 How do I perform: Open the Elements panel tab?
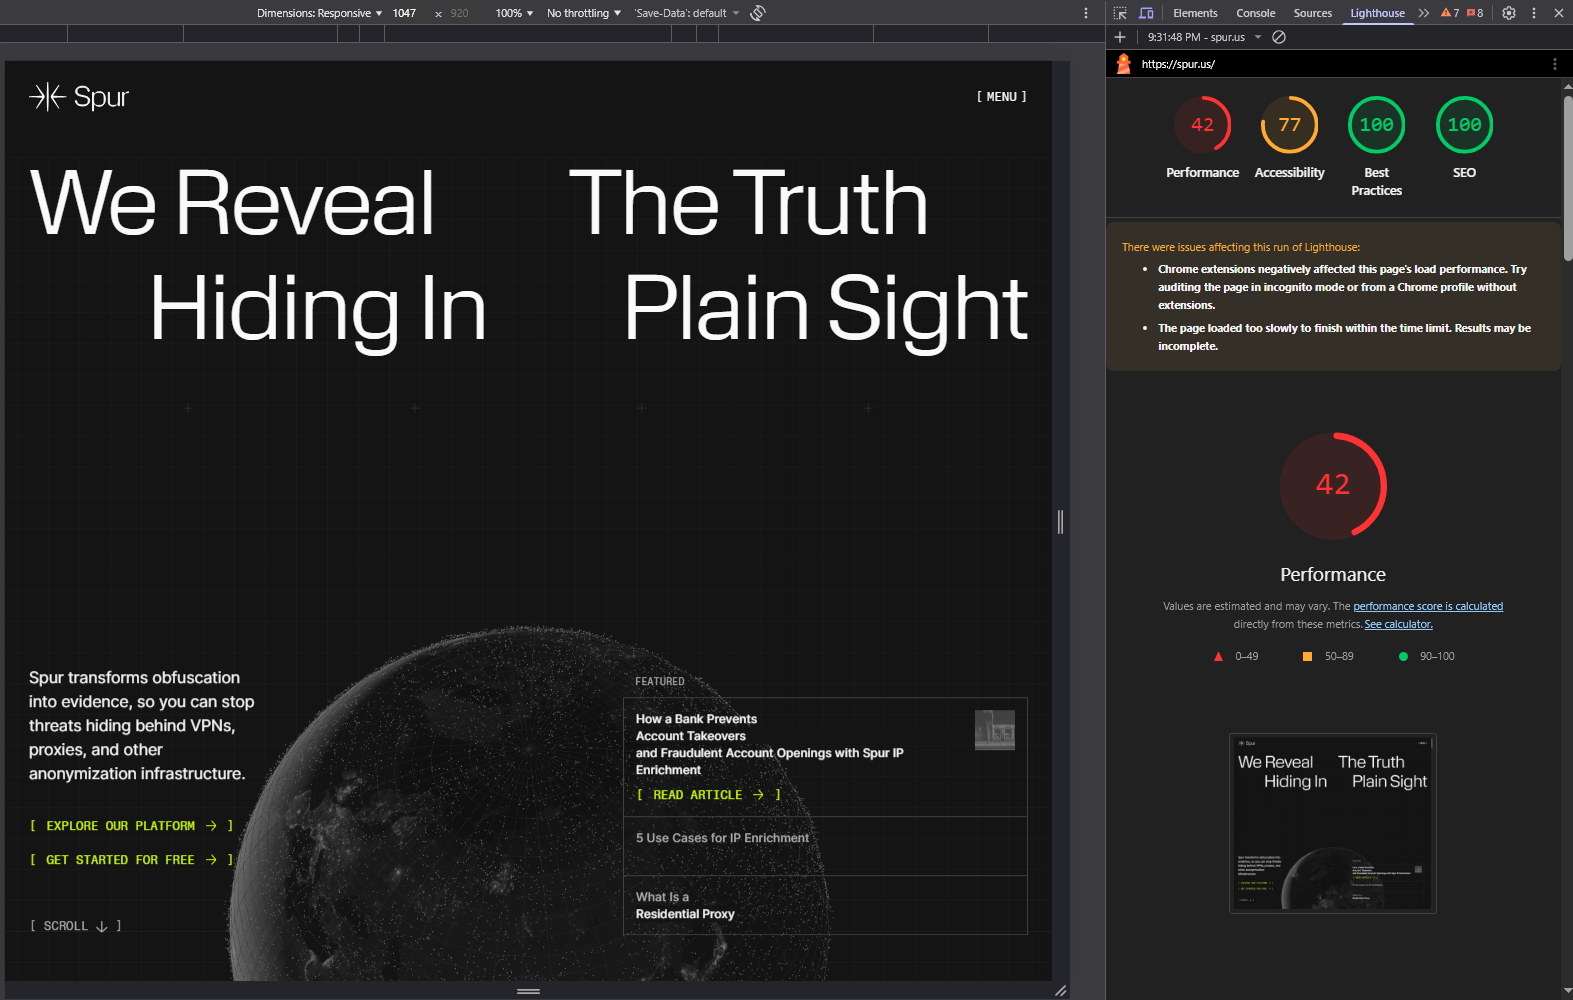click(x=1195, y=13)
